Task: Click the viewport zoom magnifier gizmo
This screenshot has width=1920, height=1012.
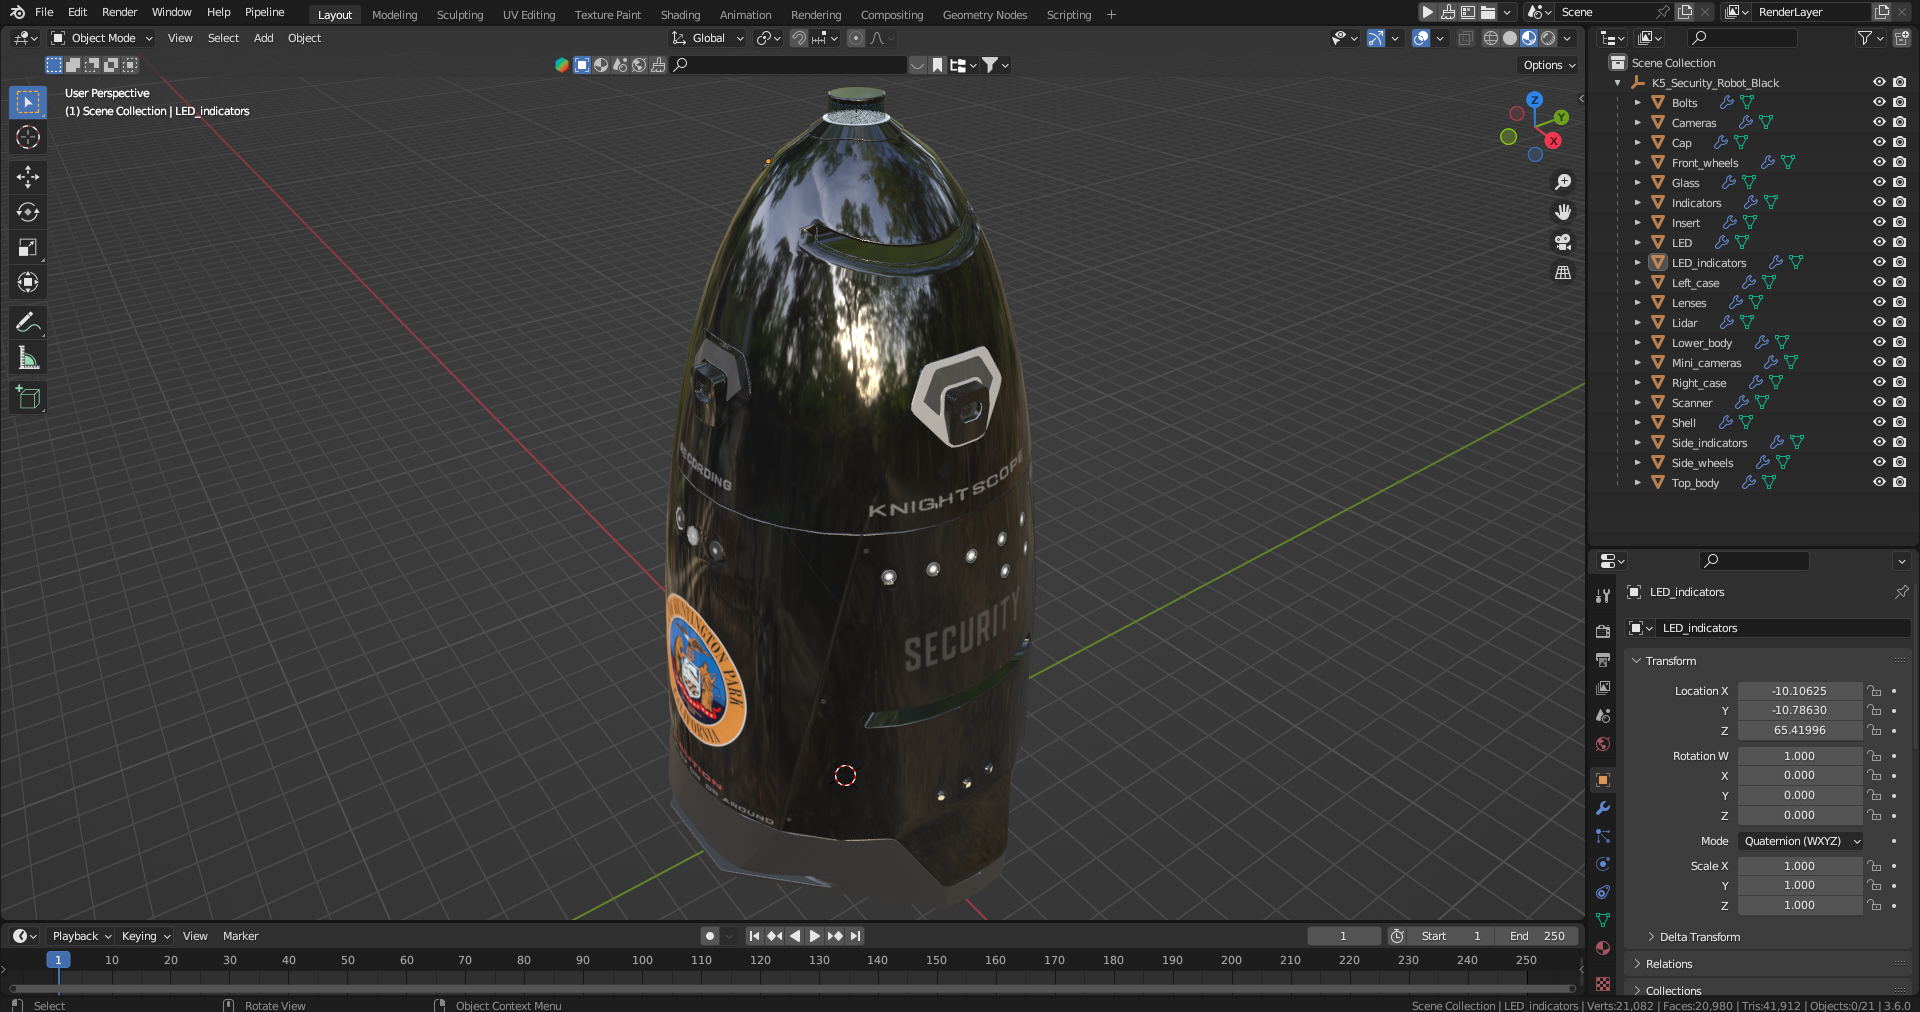Action: (1563, 182)
